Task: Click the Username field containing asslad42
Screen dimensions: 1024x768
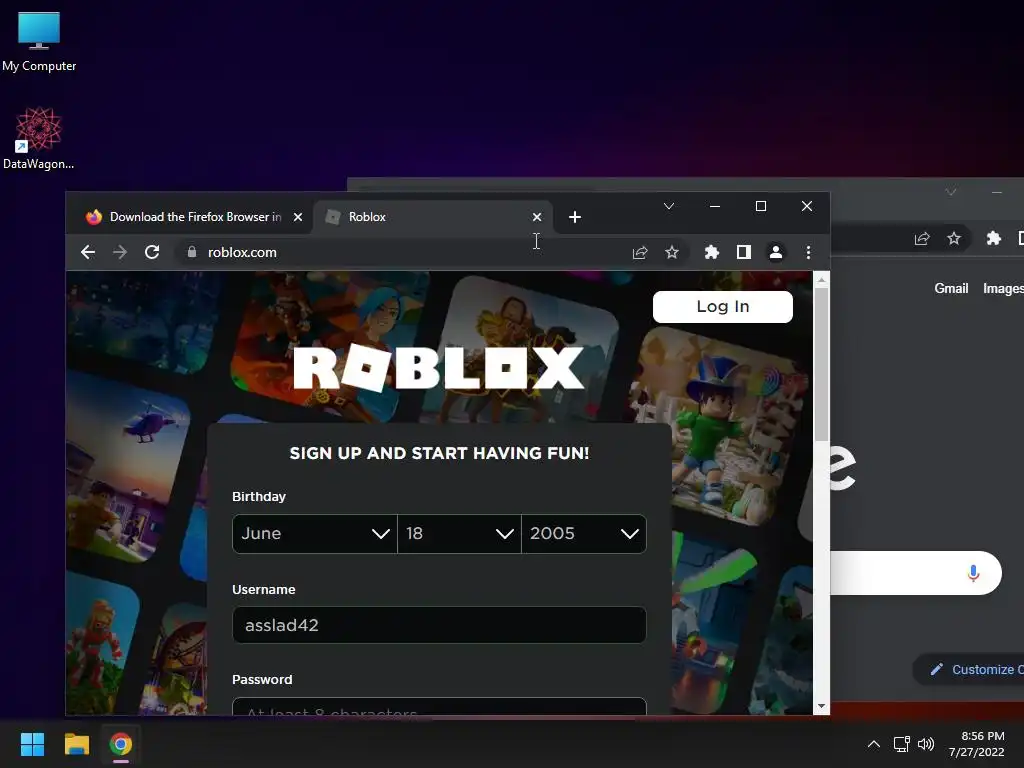Action: coord(440,625)
